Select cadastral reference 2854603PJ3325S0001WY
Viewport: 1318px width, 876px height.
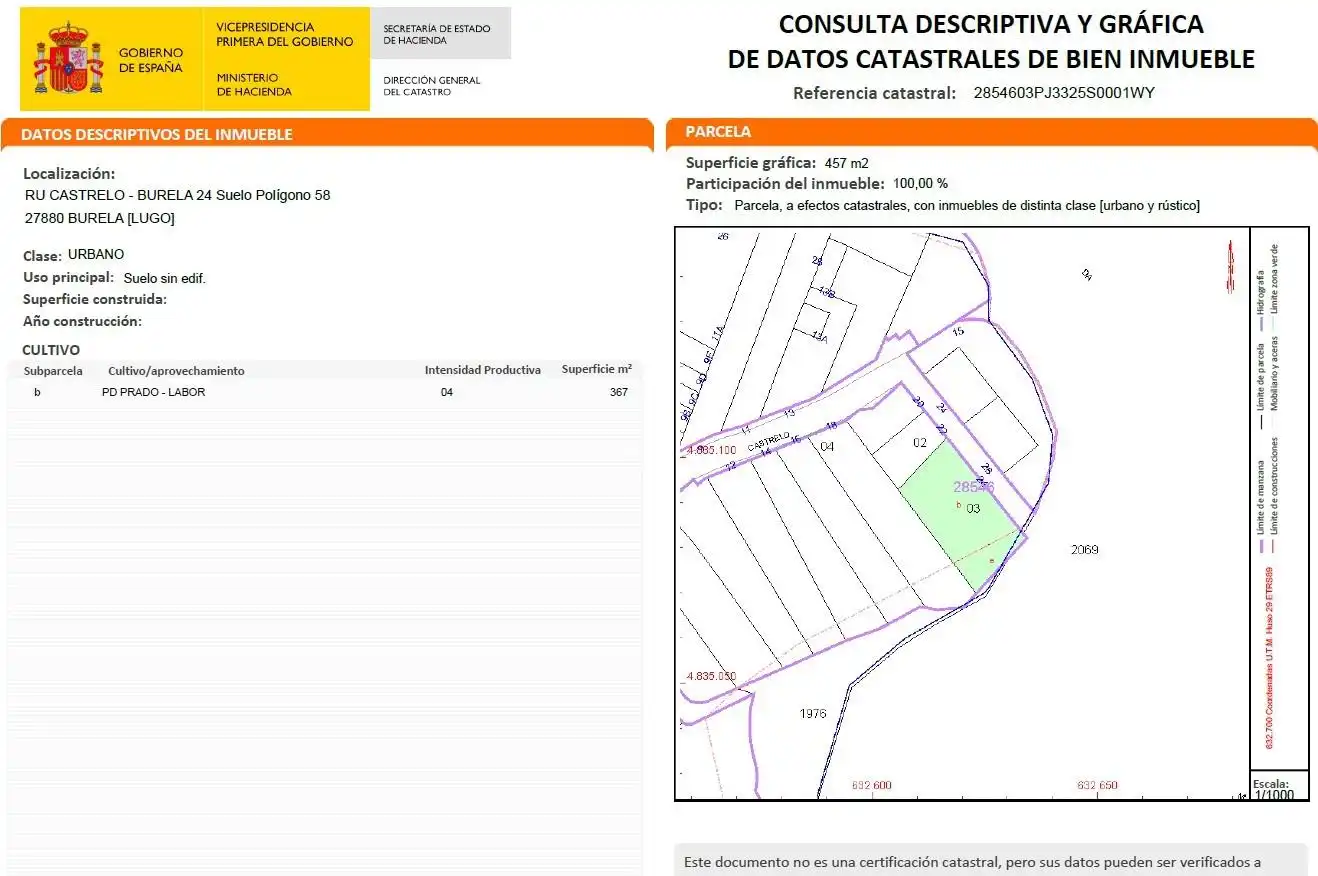(x=1064, y=93)
